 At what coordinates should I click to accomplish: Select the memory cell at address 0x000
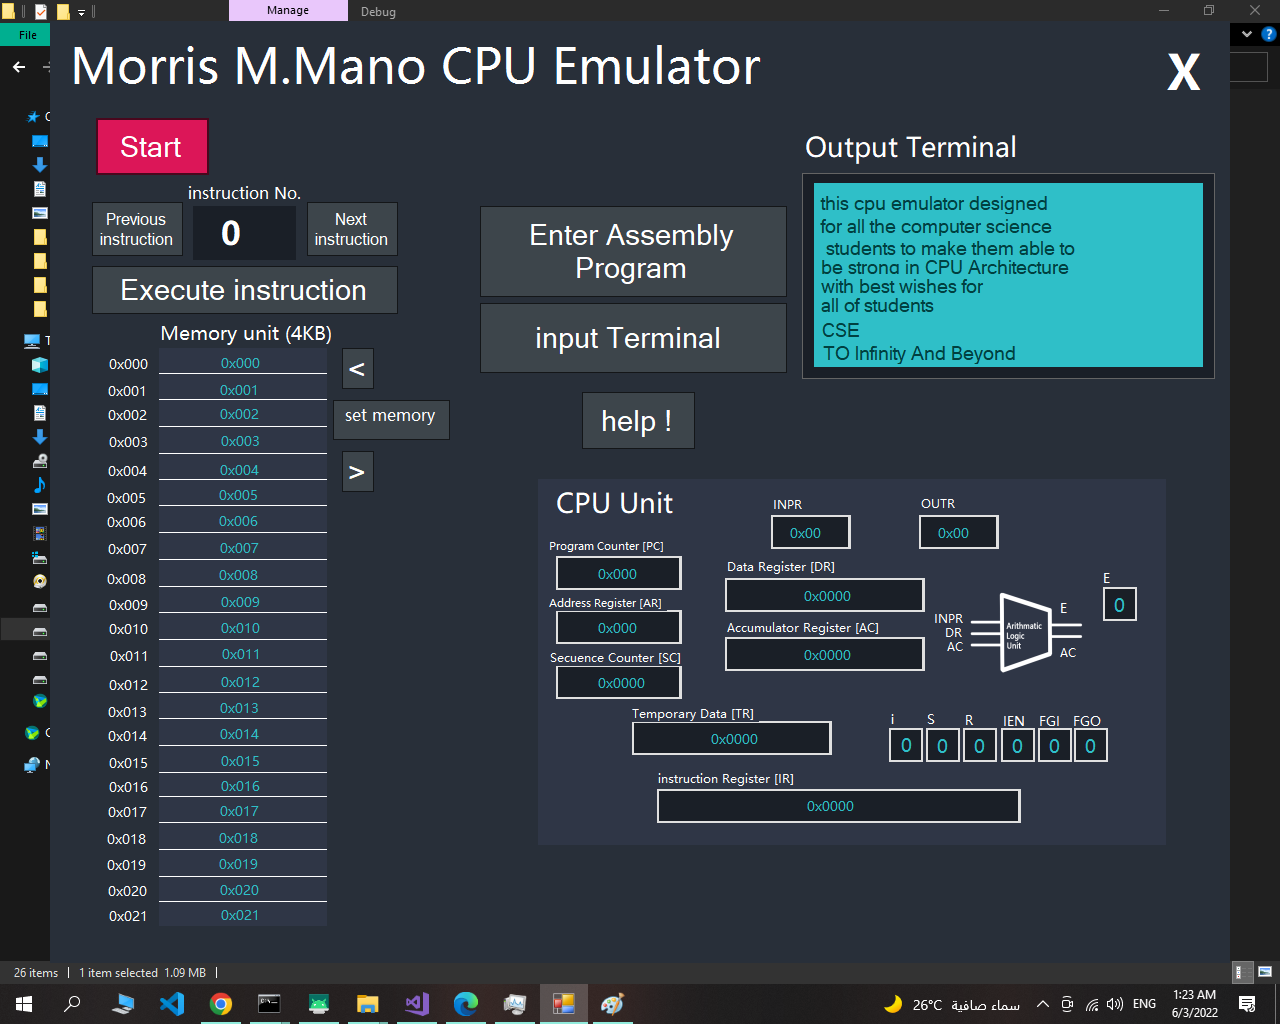coord(243,364)
